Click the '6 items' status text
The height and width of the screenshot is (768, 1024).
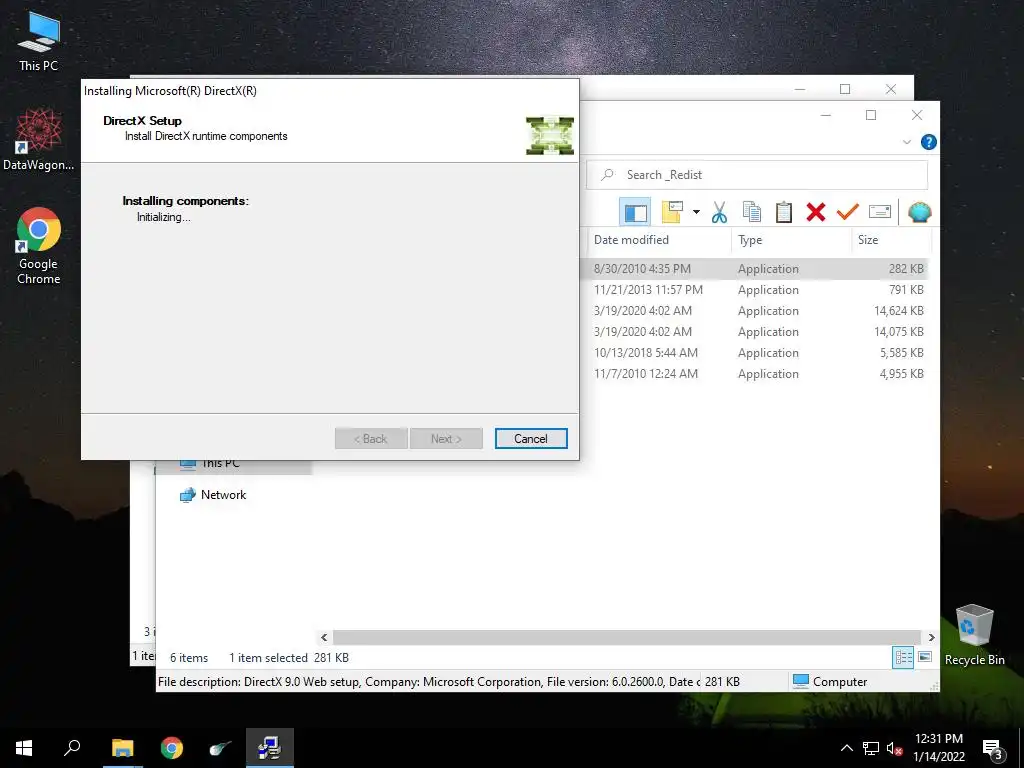pos(189,658)
